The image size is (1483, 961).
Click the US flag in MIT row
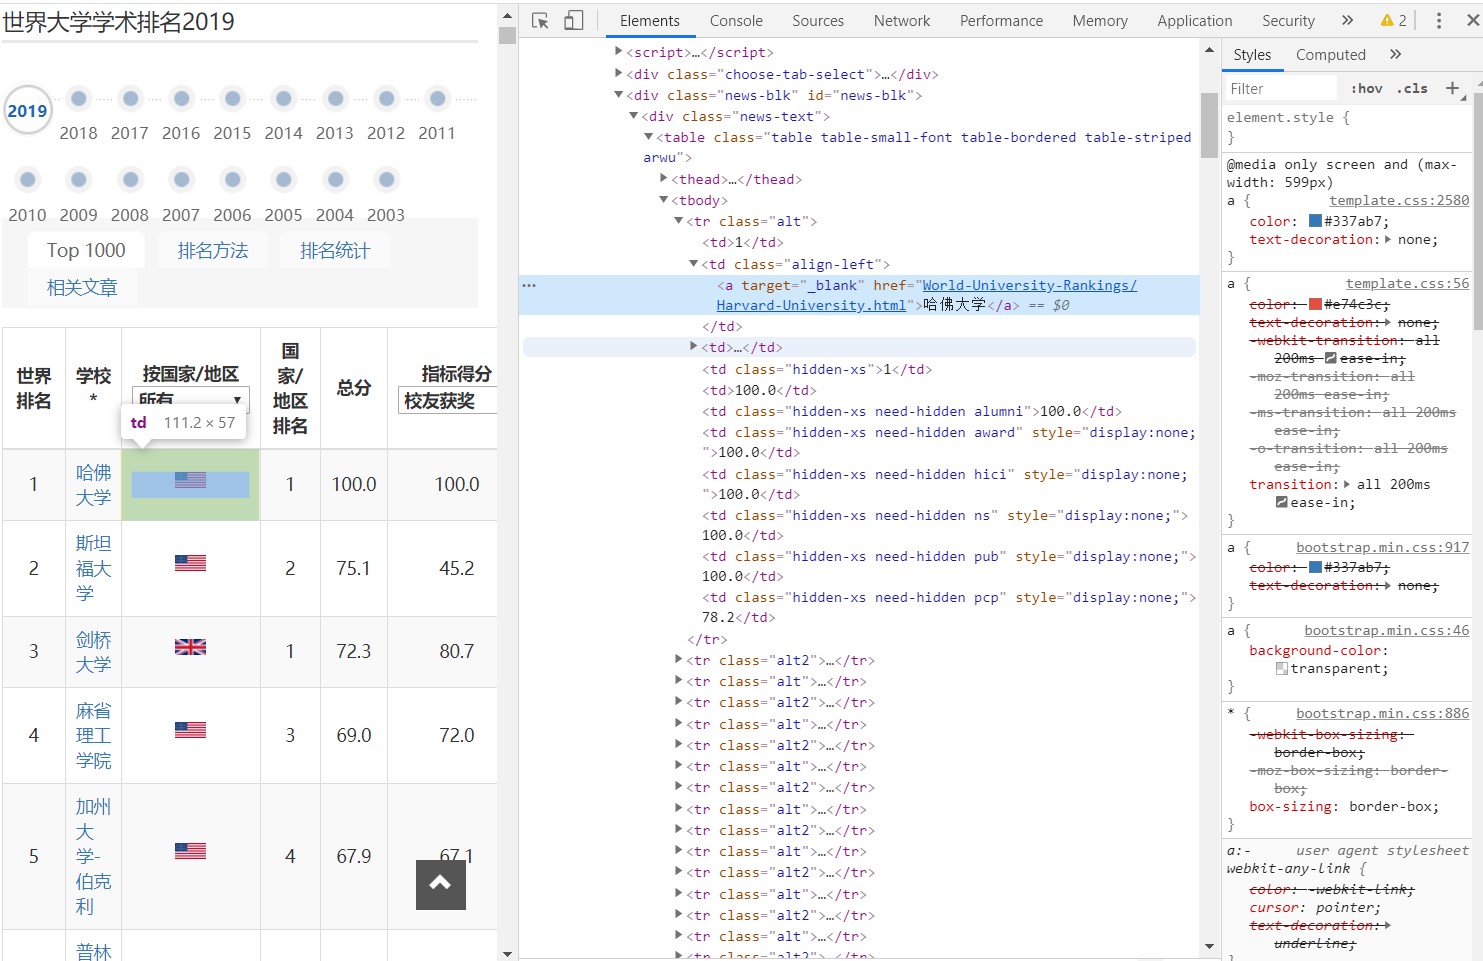(190, 730)
